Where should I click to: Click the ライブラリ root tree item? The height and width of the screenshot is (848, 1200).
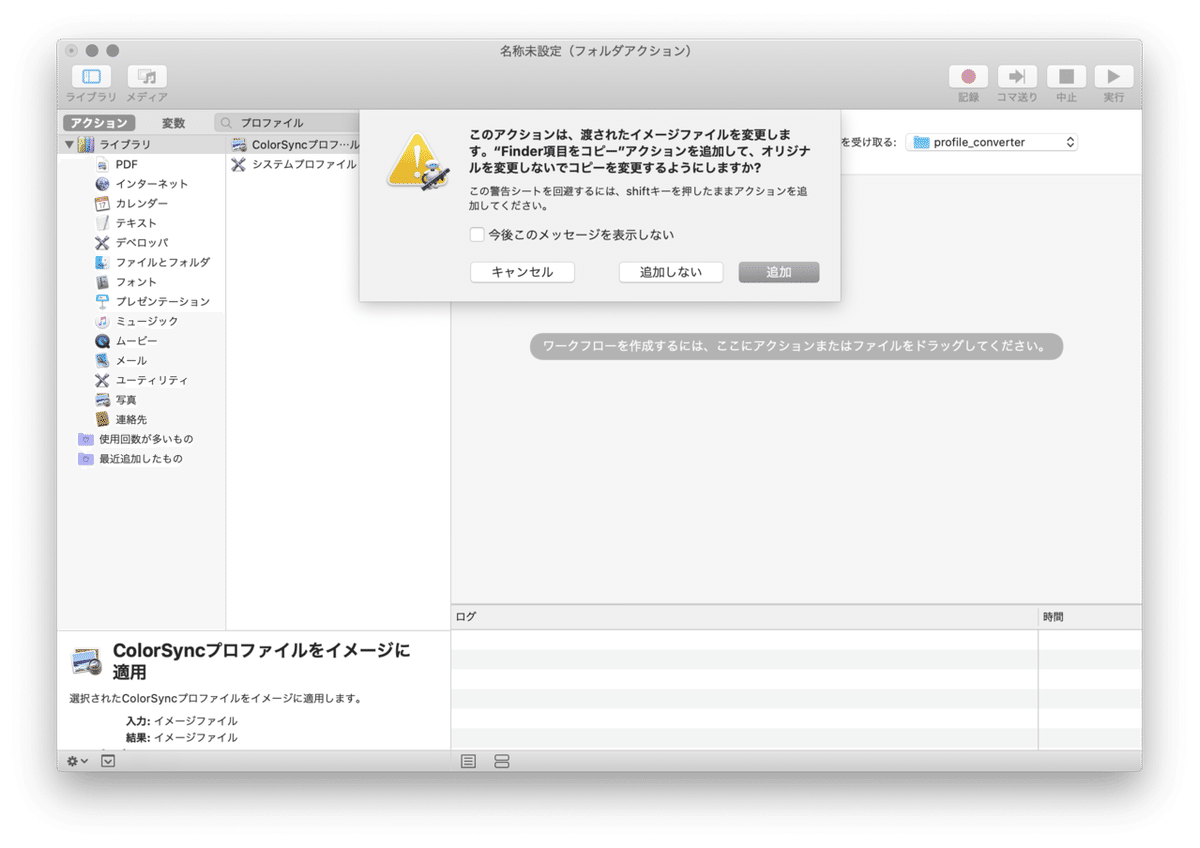click(125, 145)
